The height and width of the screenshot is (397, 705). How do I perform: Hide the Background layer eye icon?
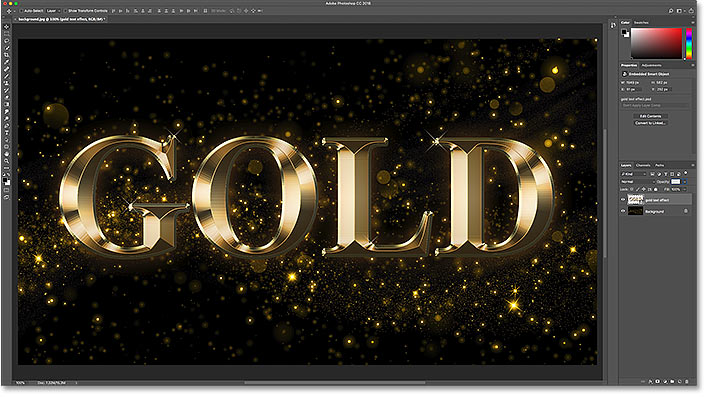(x=623, y=211)
